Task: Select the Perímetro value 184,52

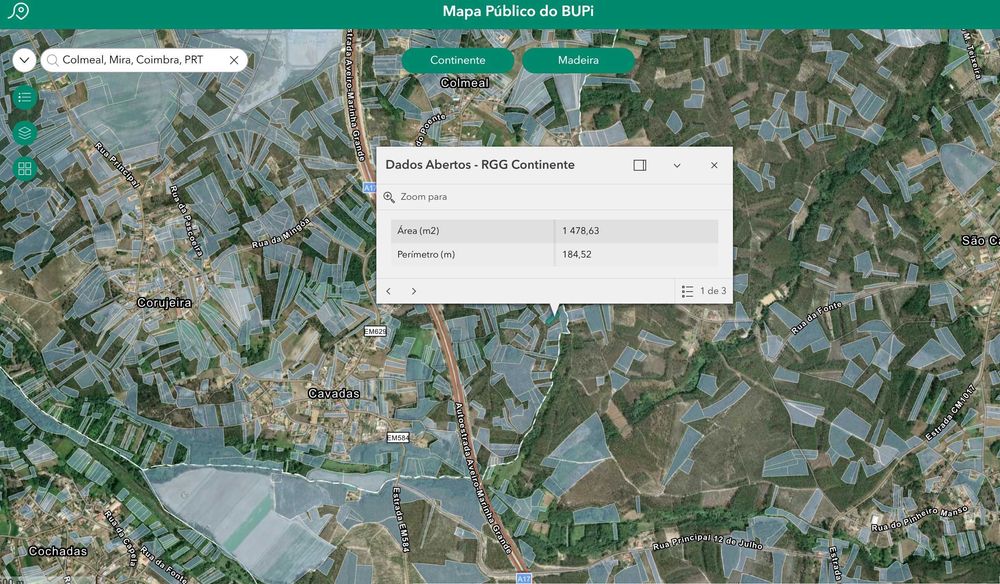Action: click(x=577, y=254)
